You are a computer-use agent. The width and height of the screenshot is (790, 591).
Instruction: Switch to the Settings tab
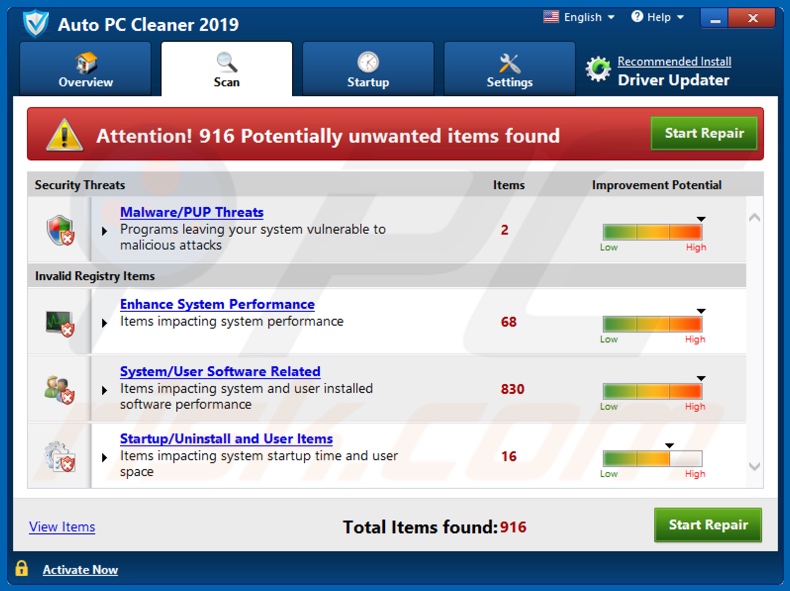click(x=509, y=69)
